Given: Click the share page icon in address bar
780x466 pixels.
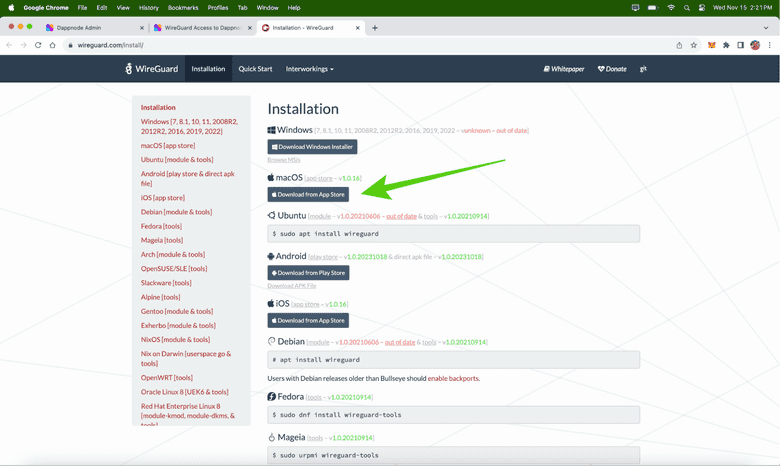Looking at the screenshot, I should 679,45.
